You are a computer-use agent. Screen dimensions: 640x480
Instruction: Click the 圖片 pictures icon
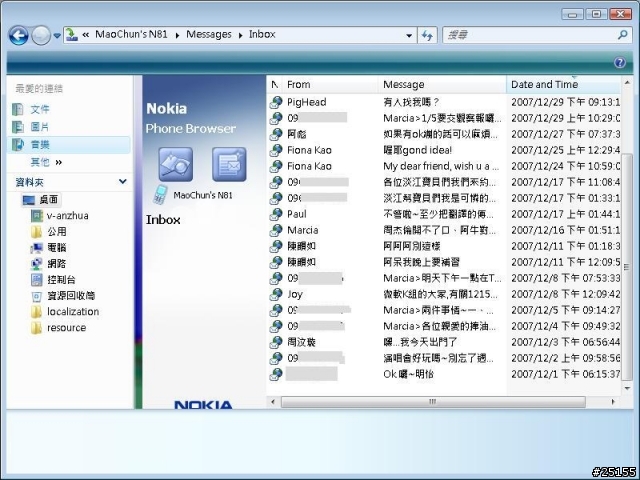pos(18,127)
